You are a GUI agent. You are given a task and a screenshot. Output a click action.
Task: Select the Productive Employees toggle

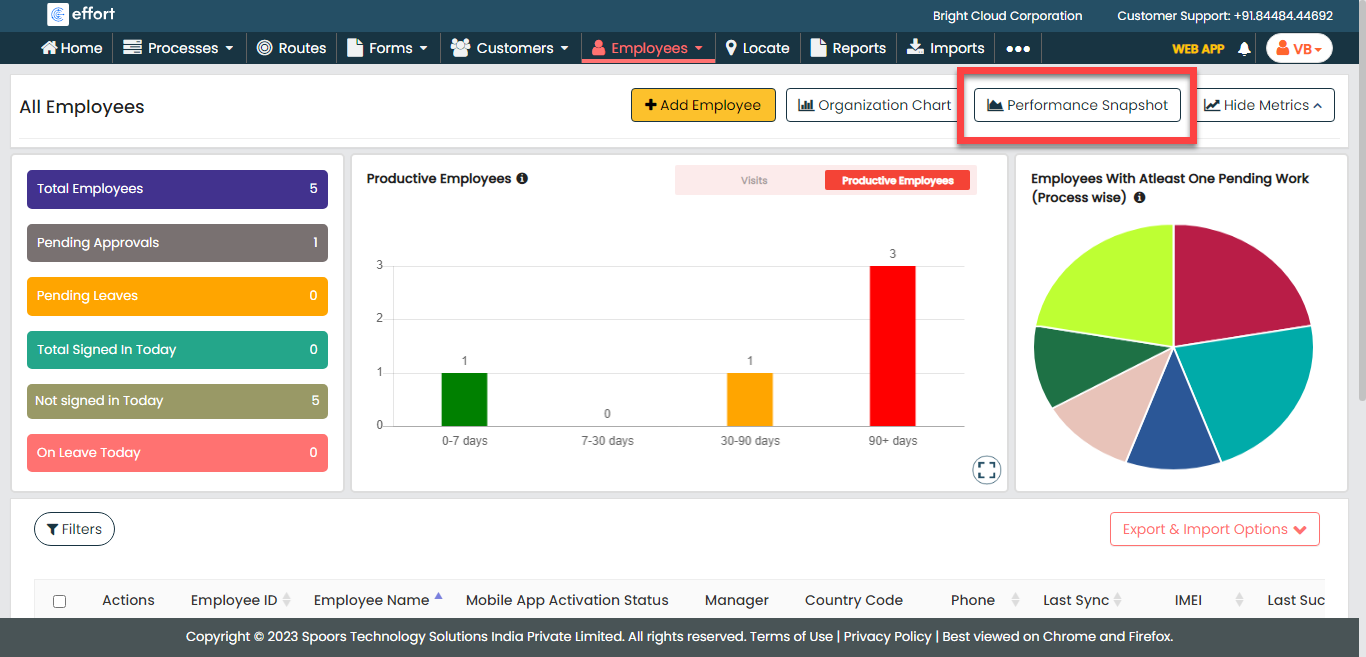click(897, 181)
